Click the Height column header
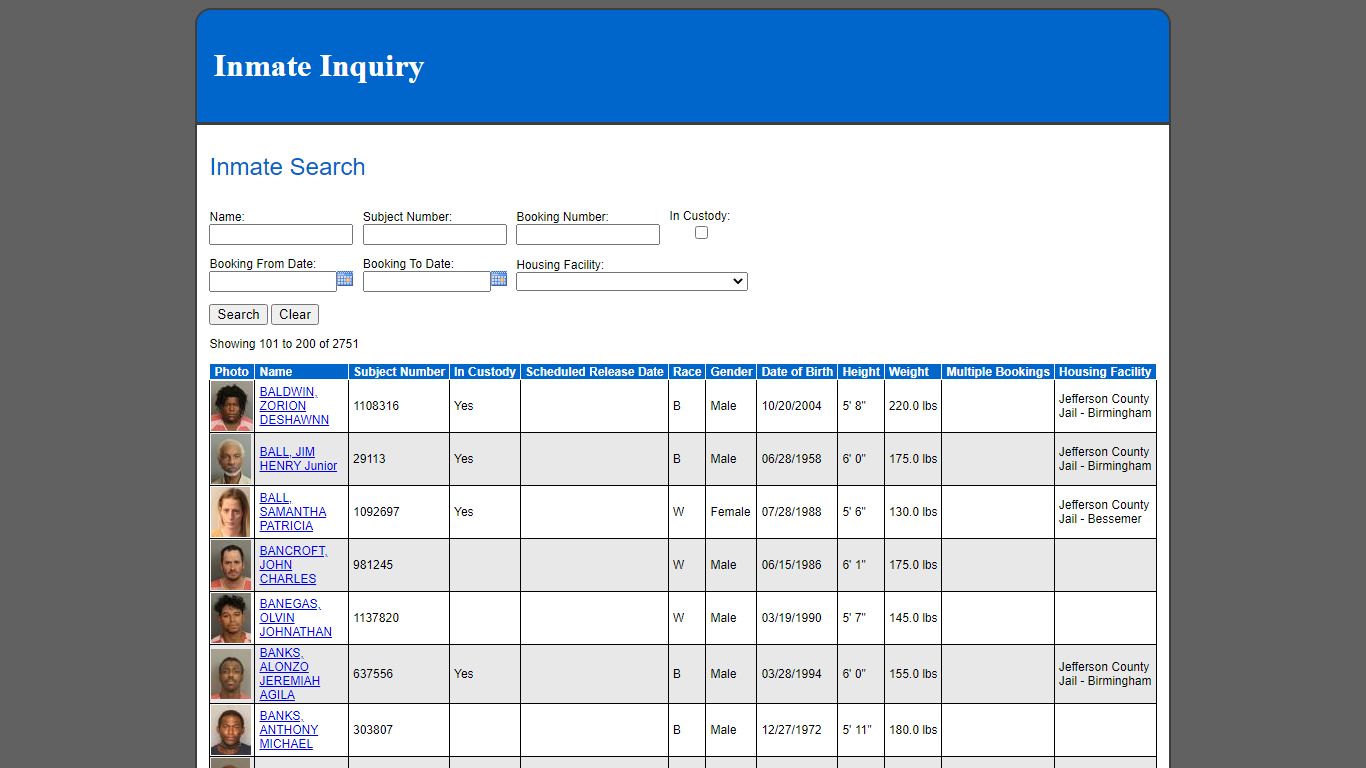This screenshot has height=768, width=1366. pos(861,372)
